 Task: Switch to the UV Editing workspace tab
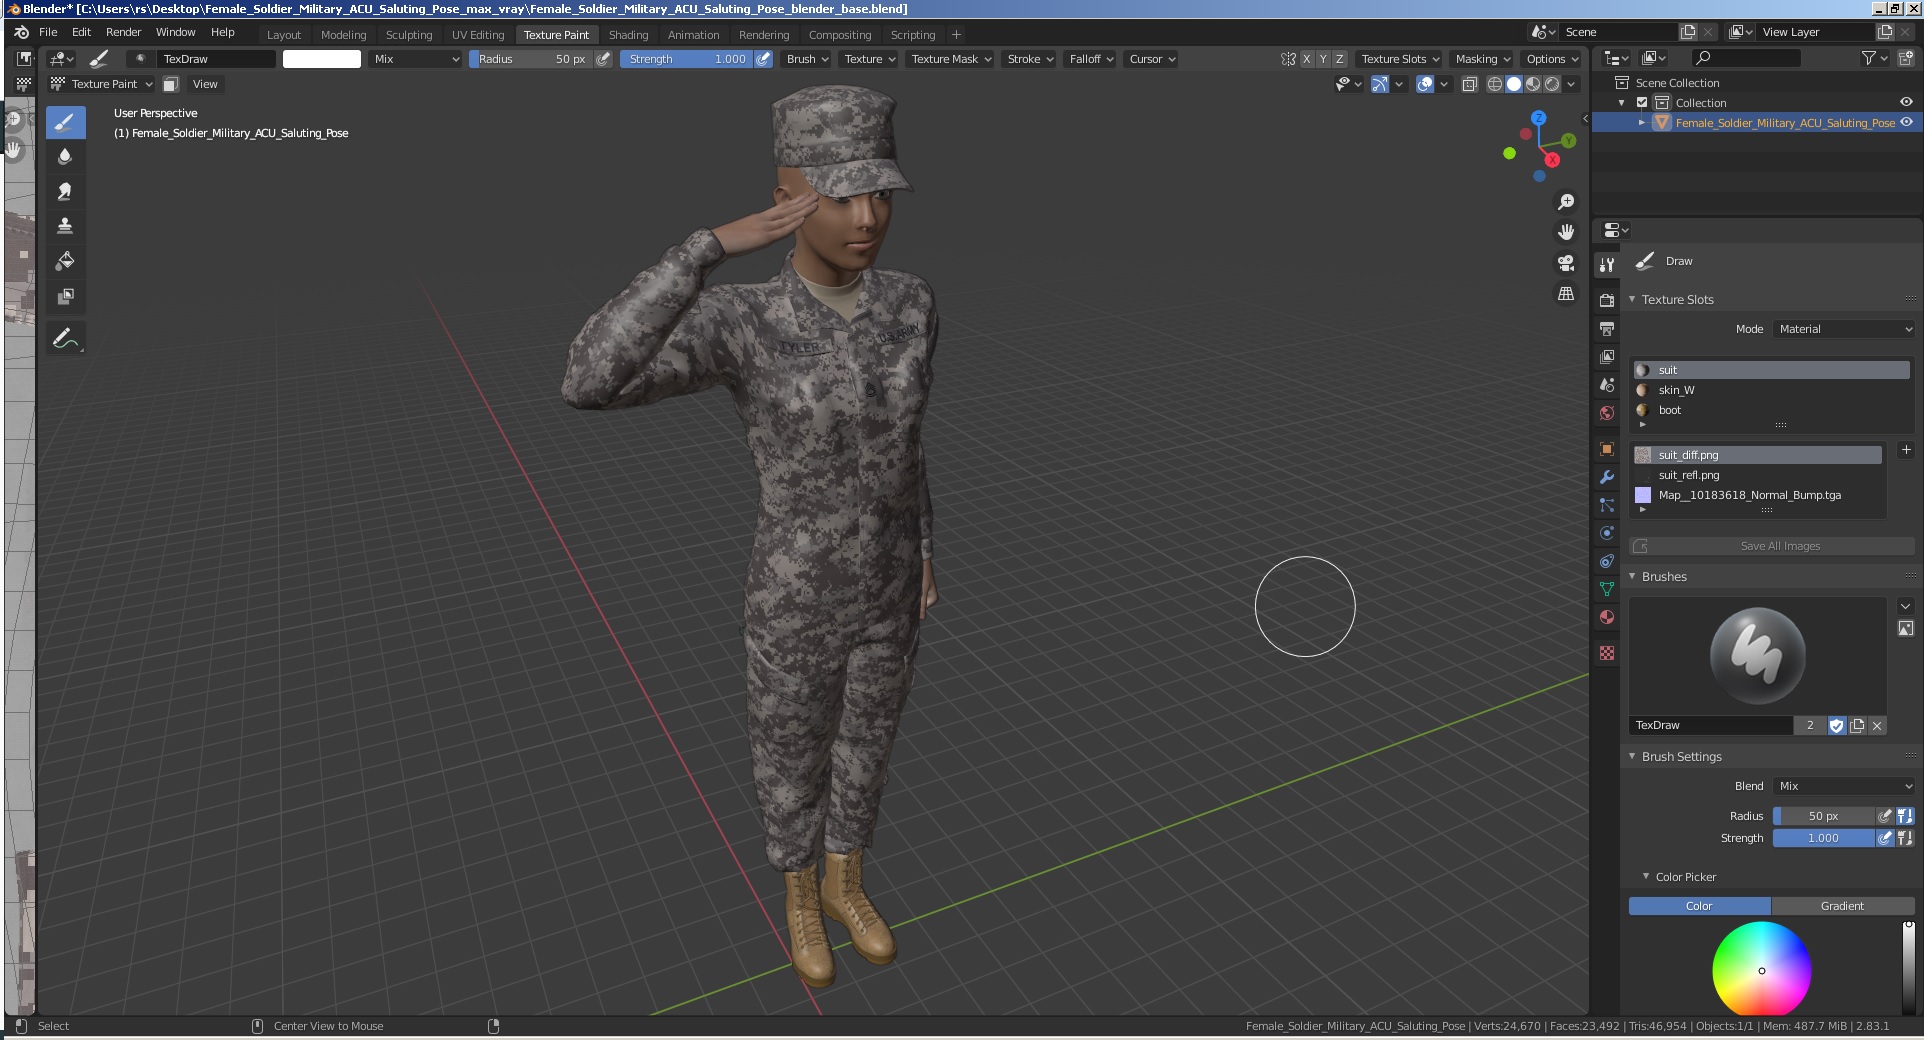click(478, 35)
